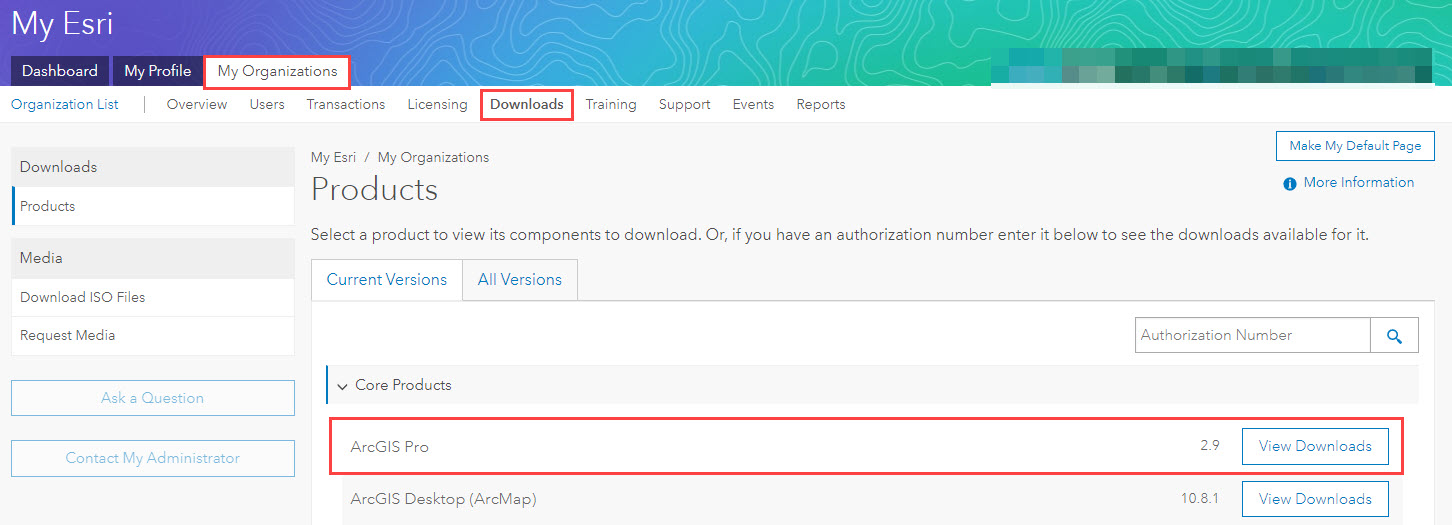Open the Events menu item
This screenshot has height=525, width=1452.
(753, 104)
